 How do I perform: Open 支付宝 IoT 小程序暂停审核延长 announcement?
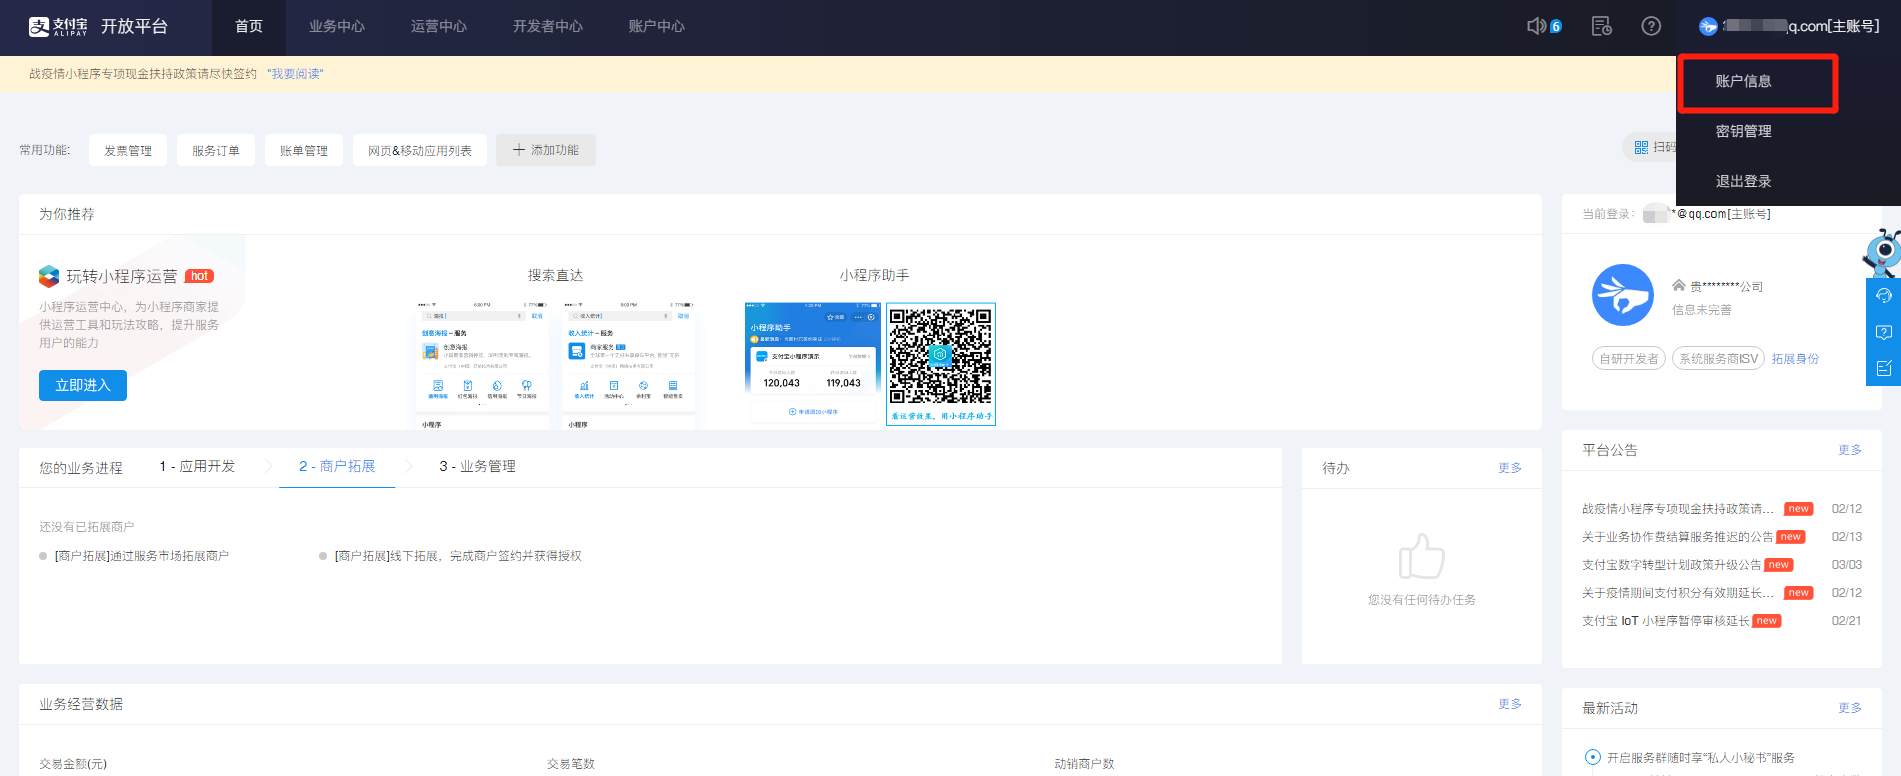click(1666, 621)
